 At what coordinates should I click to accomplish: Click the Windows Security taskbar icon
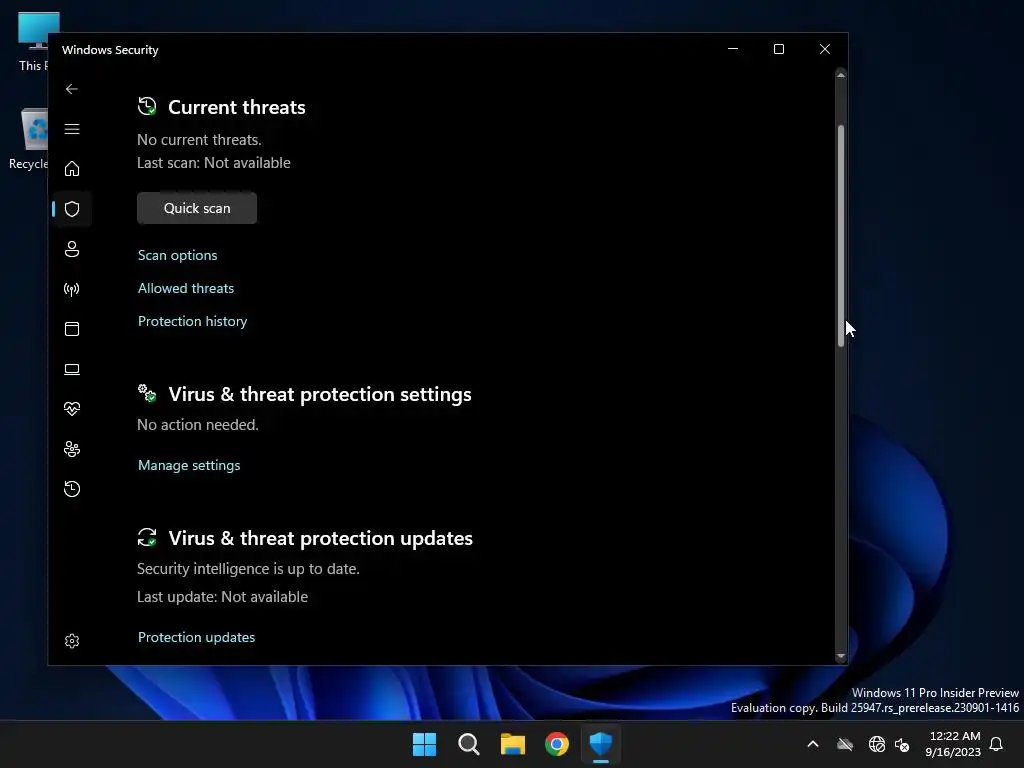coord(601,744)
